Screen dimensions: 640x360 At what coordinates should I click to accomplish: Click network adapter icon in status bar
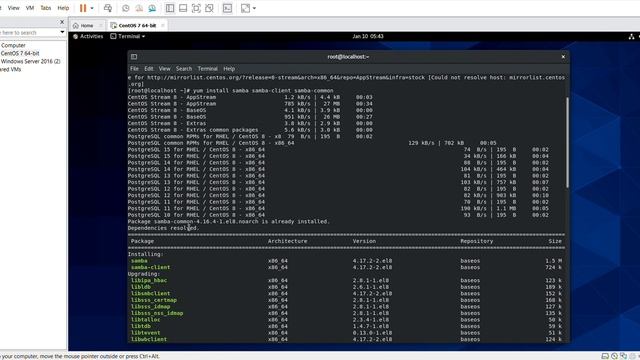pyautogui.click(x=623, y=356)
